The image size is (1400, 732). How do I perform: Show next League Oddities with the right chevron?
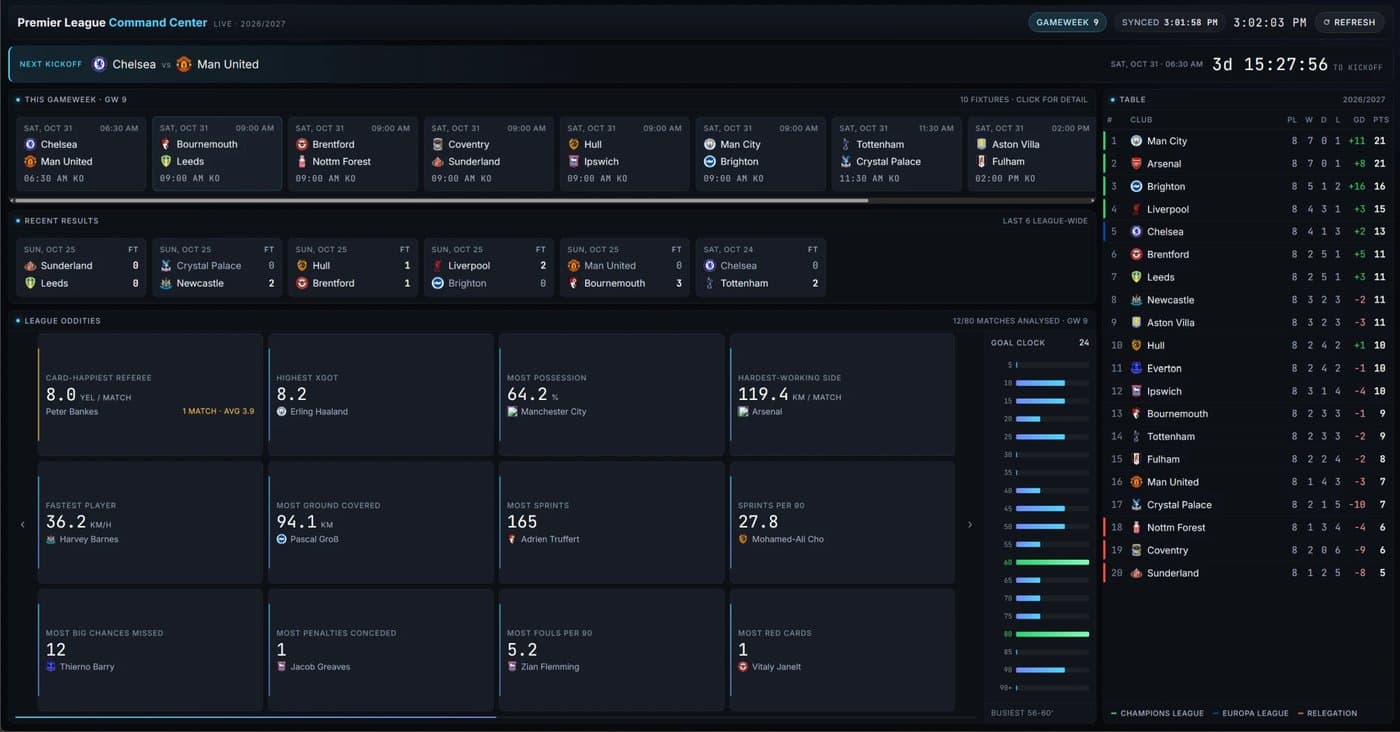pos(969,524)
